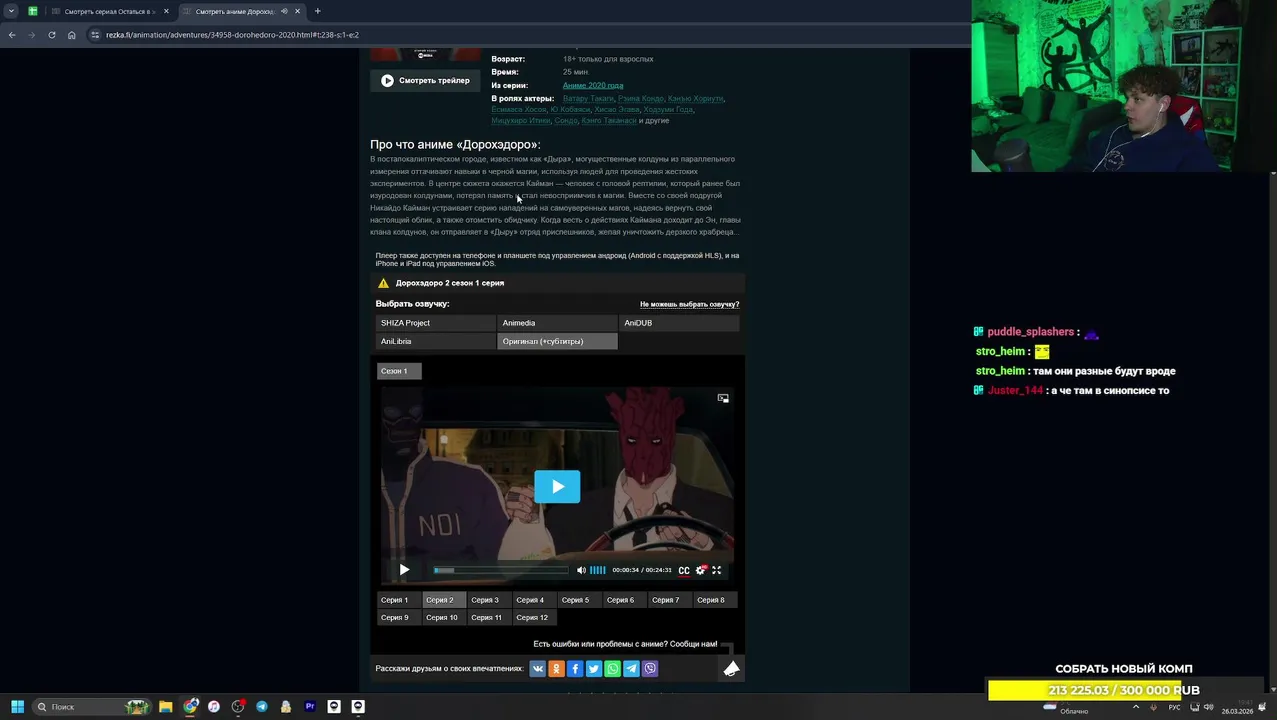Open the Аниме 2020 года link

pos(593,85)
